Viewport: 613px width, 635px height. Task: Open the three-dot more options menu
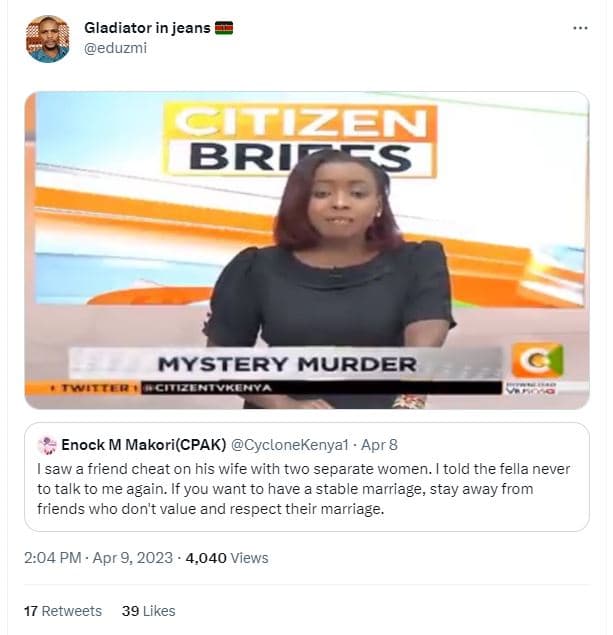[x=580, y=28]
